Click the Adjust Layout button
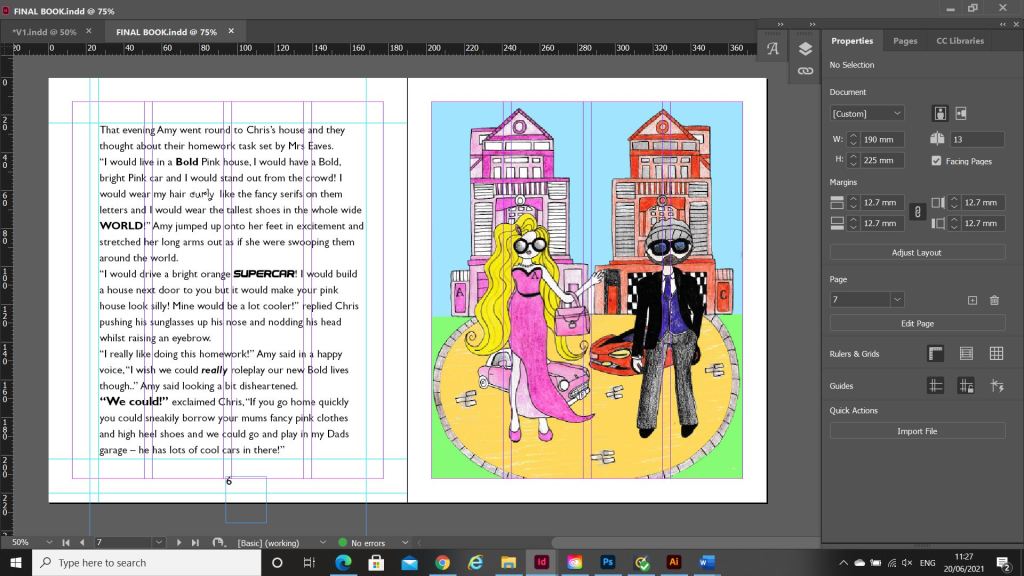 click(917, 253)
